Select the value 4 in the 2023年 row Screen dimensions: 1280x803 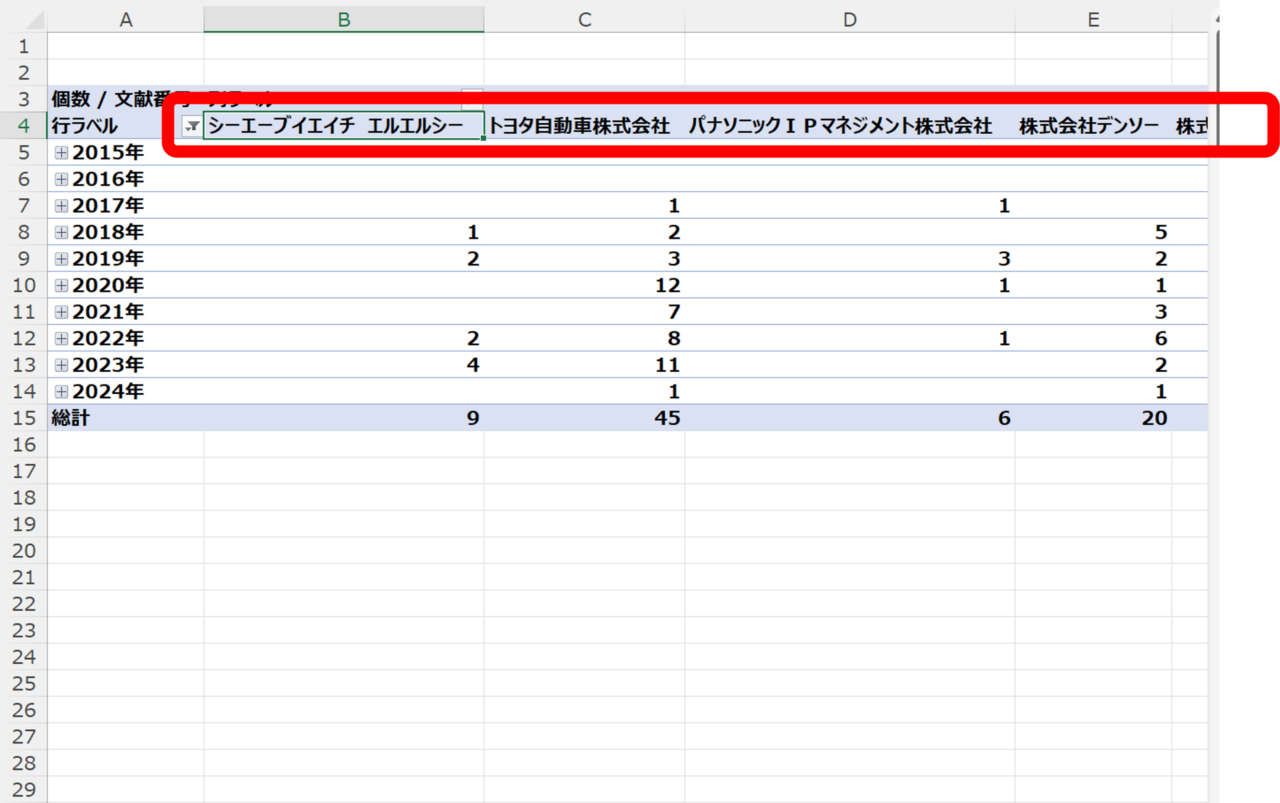[344, 365]
